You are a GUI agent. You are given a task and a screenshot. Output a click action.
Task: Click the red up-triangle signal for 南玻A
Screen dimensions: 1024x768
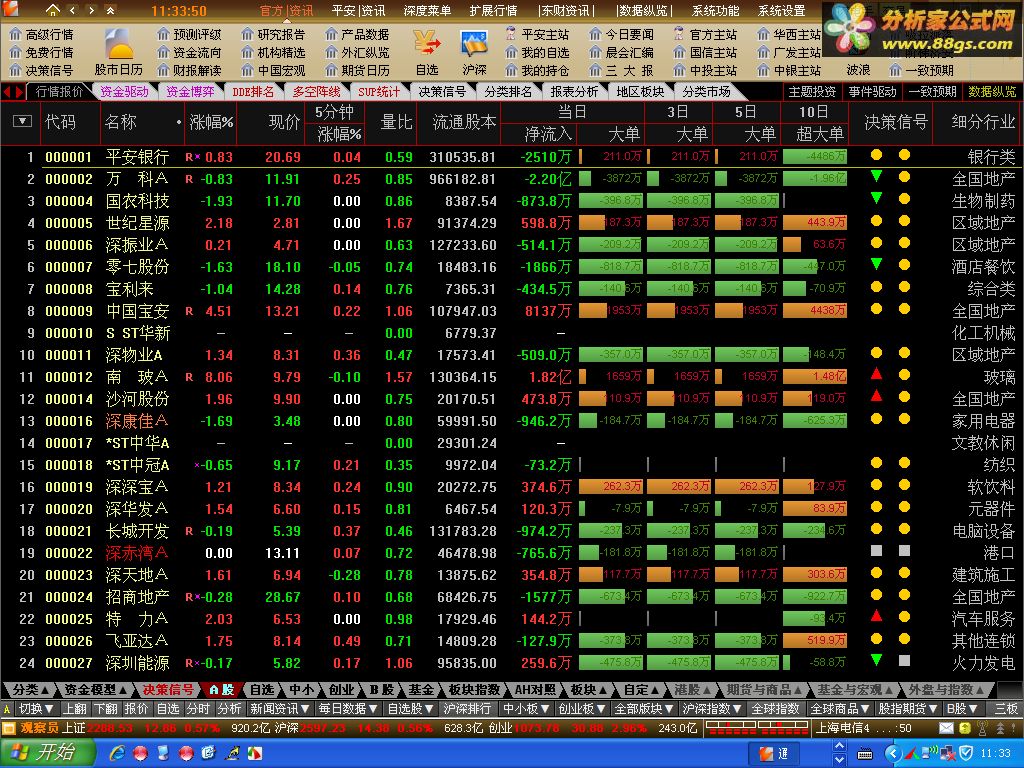[x=876, y=374]
